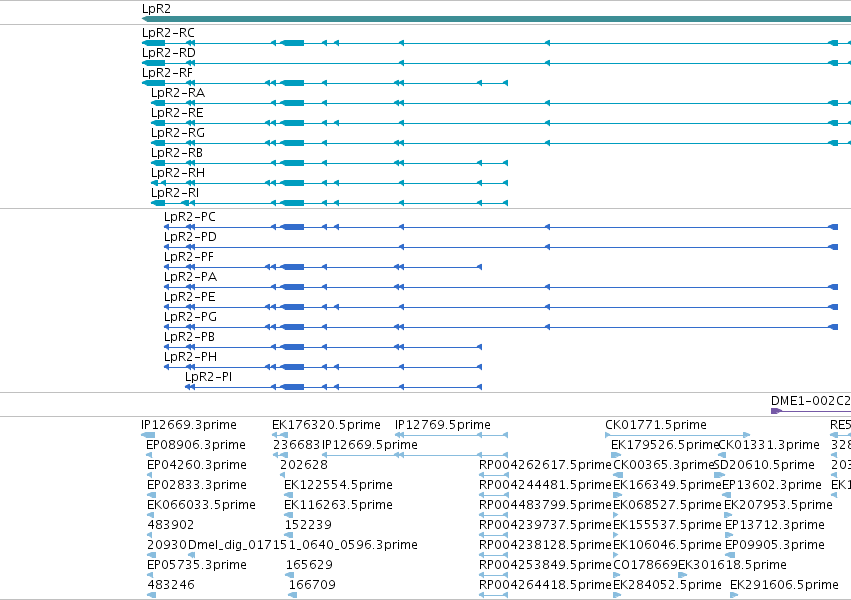
Task: Click the CK01331.3prime label
Action: 769,445
